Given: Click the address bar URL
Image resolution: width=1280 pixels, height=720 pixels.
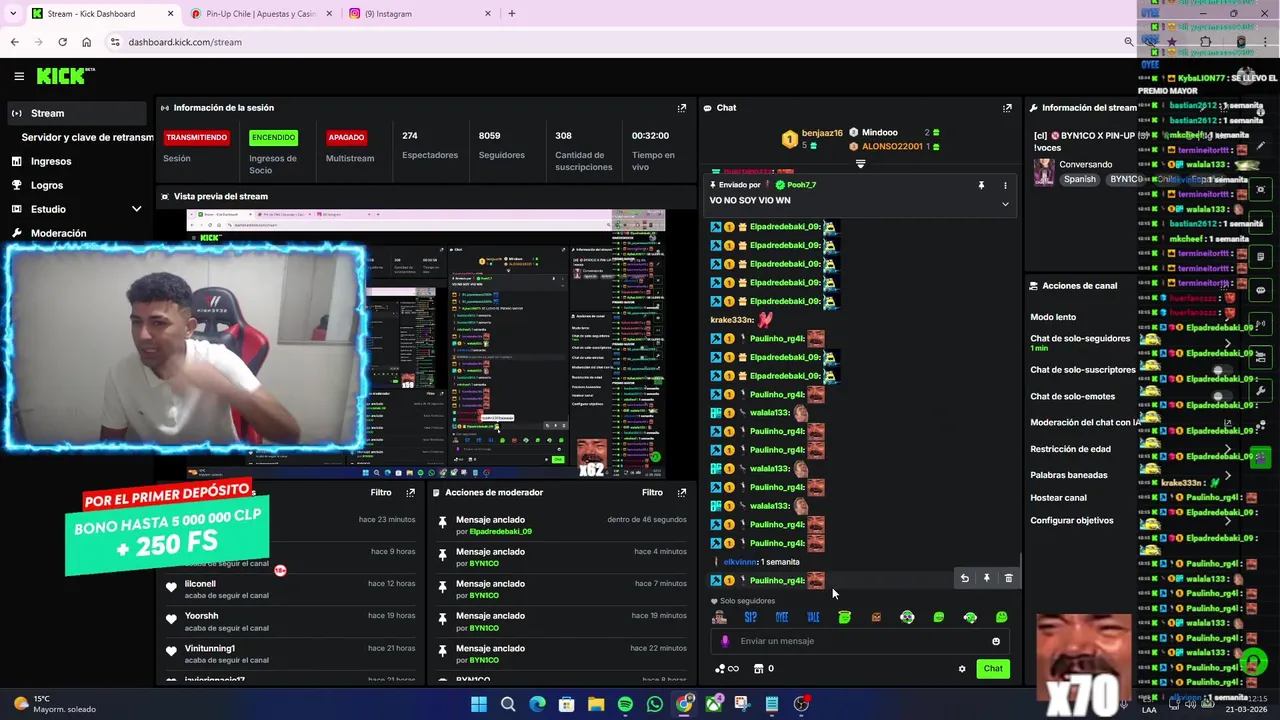Looking at the screenshot, I should tap(185, 42).
